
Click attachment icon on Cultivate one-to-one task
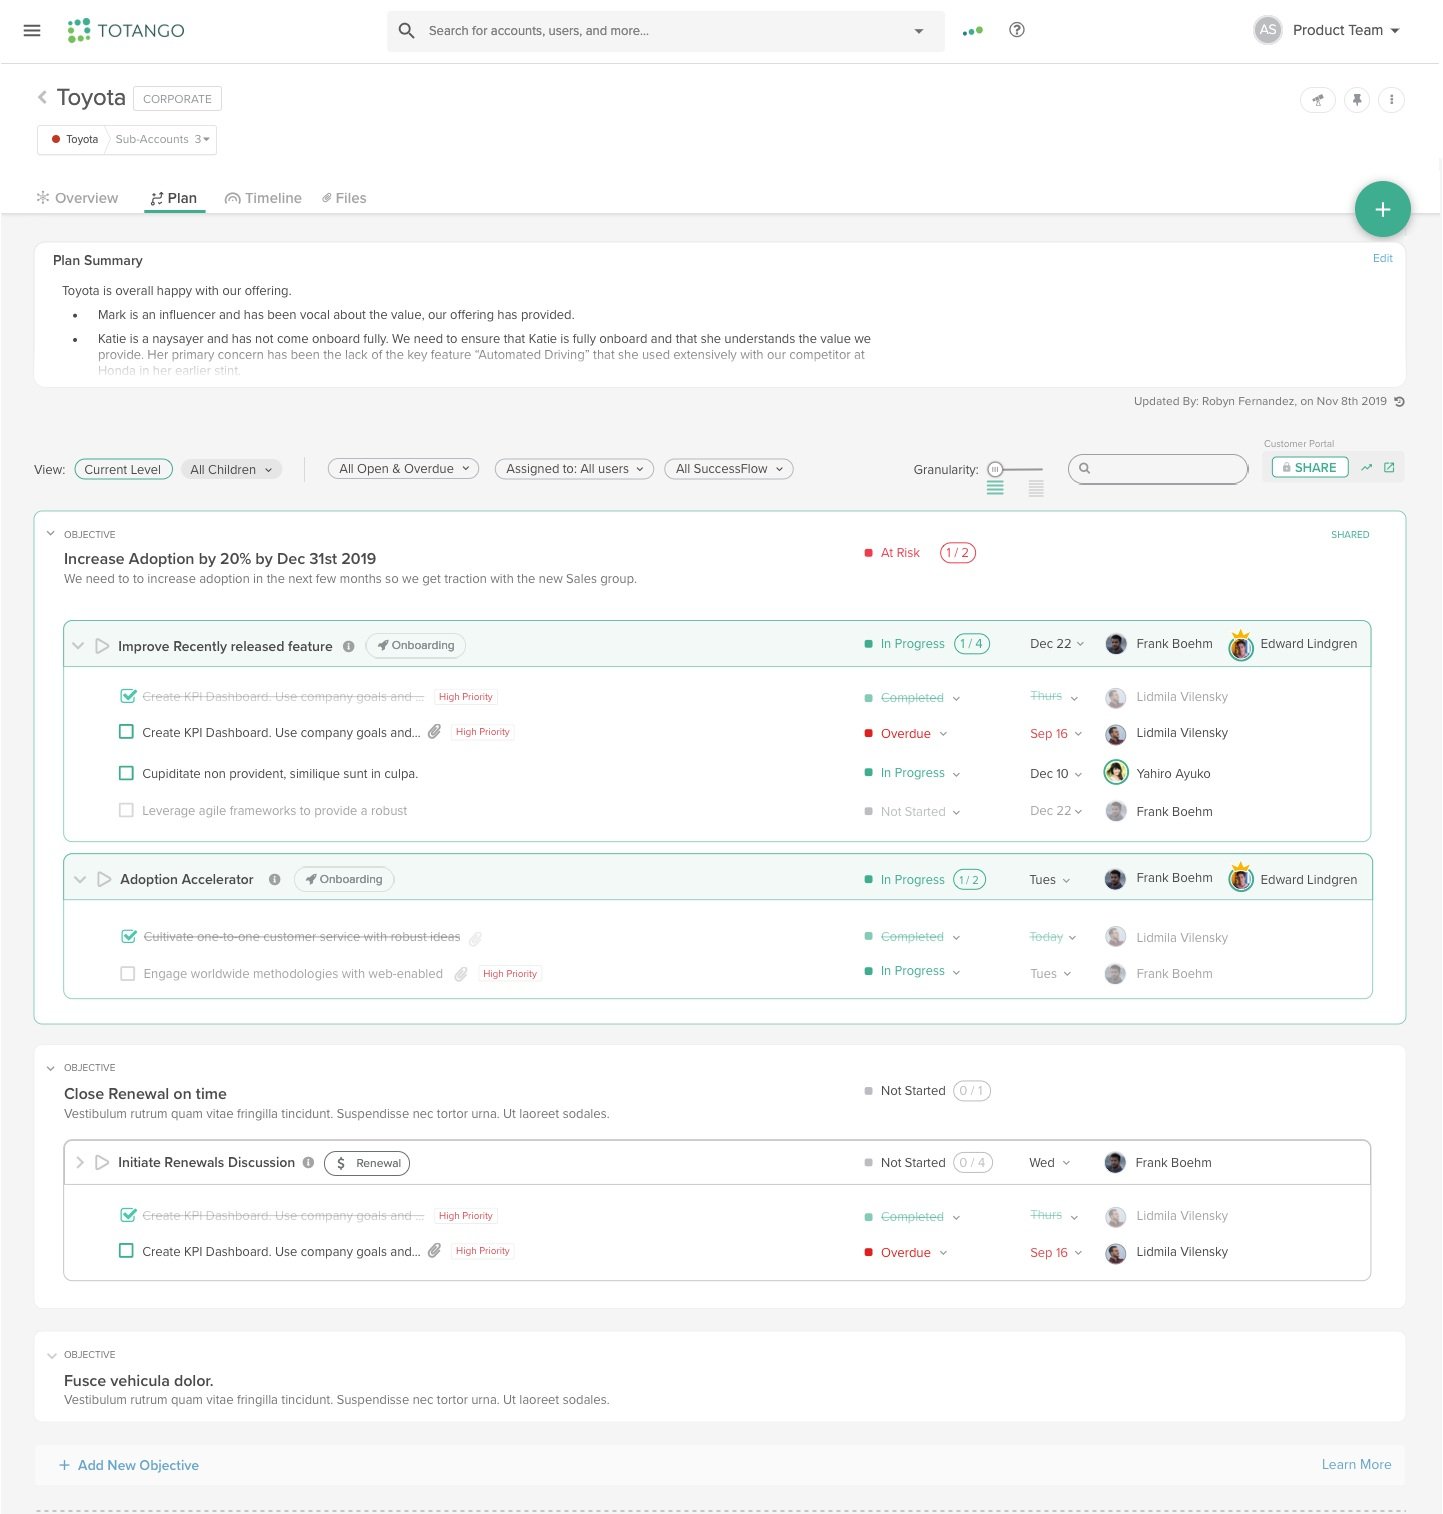[x=475, y=938]
